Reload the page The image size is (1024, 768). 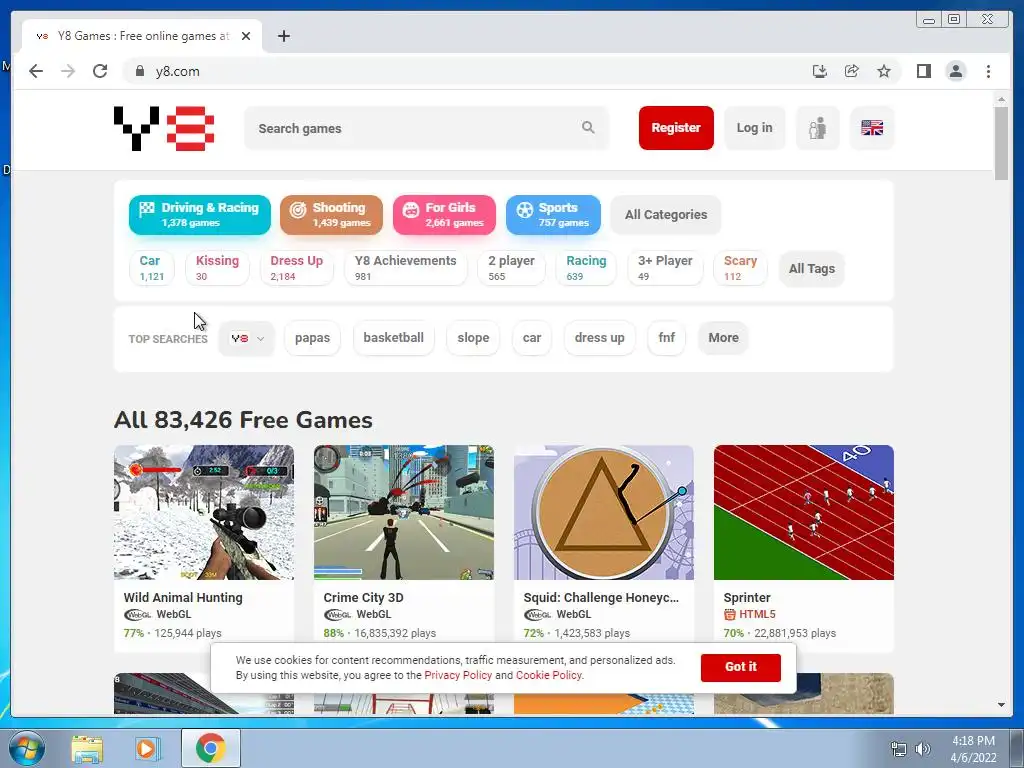[x=100, y=71]
